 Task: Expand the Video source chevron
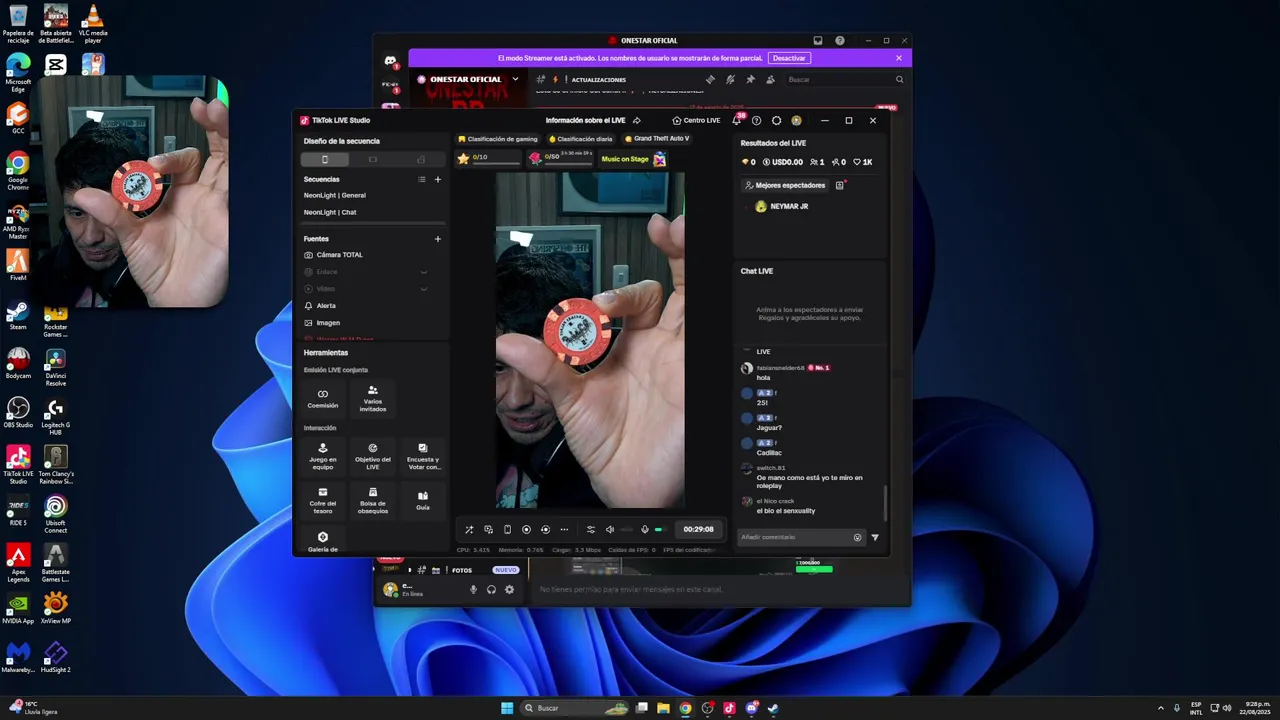click(423, 289)
